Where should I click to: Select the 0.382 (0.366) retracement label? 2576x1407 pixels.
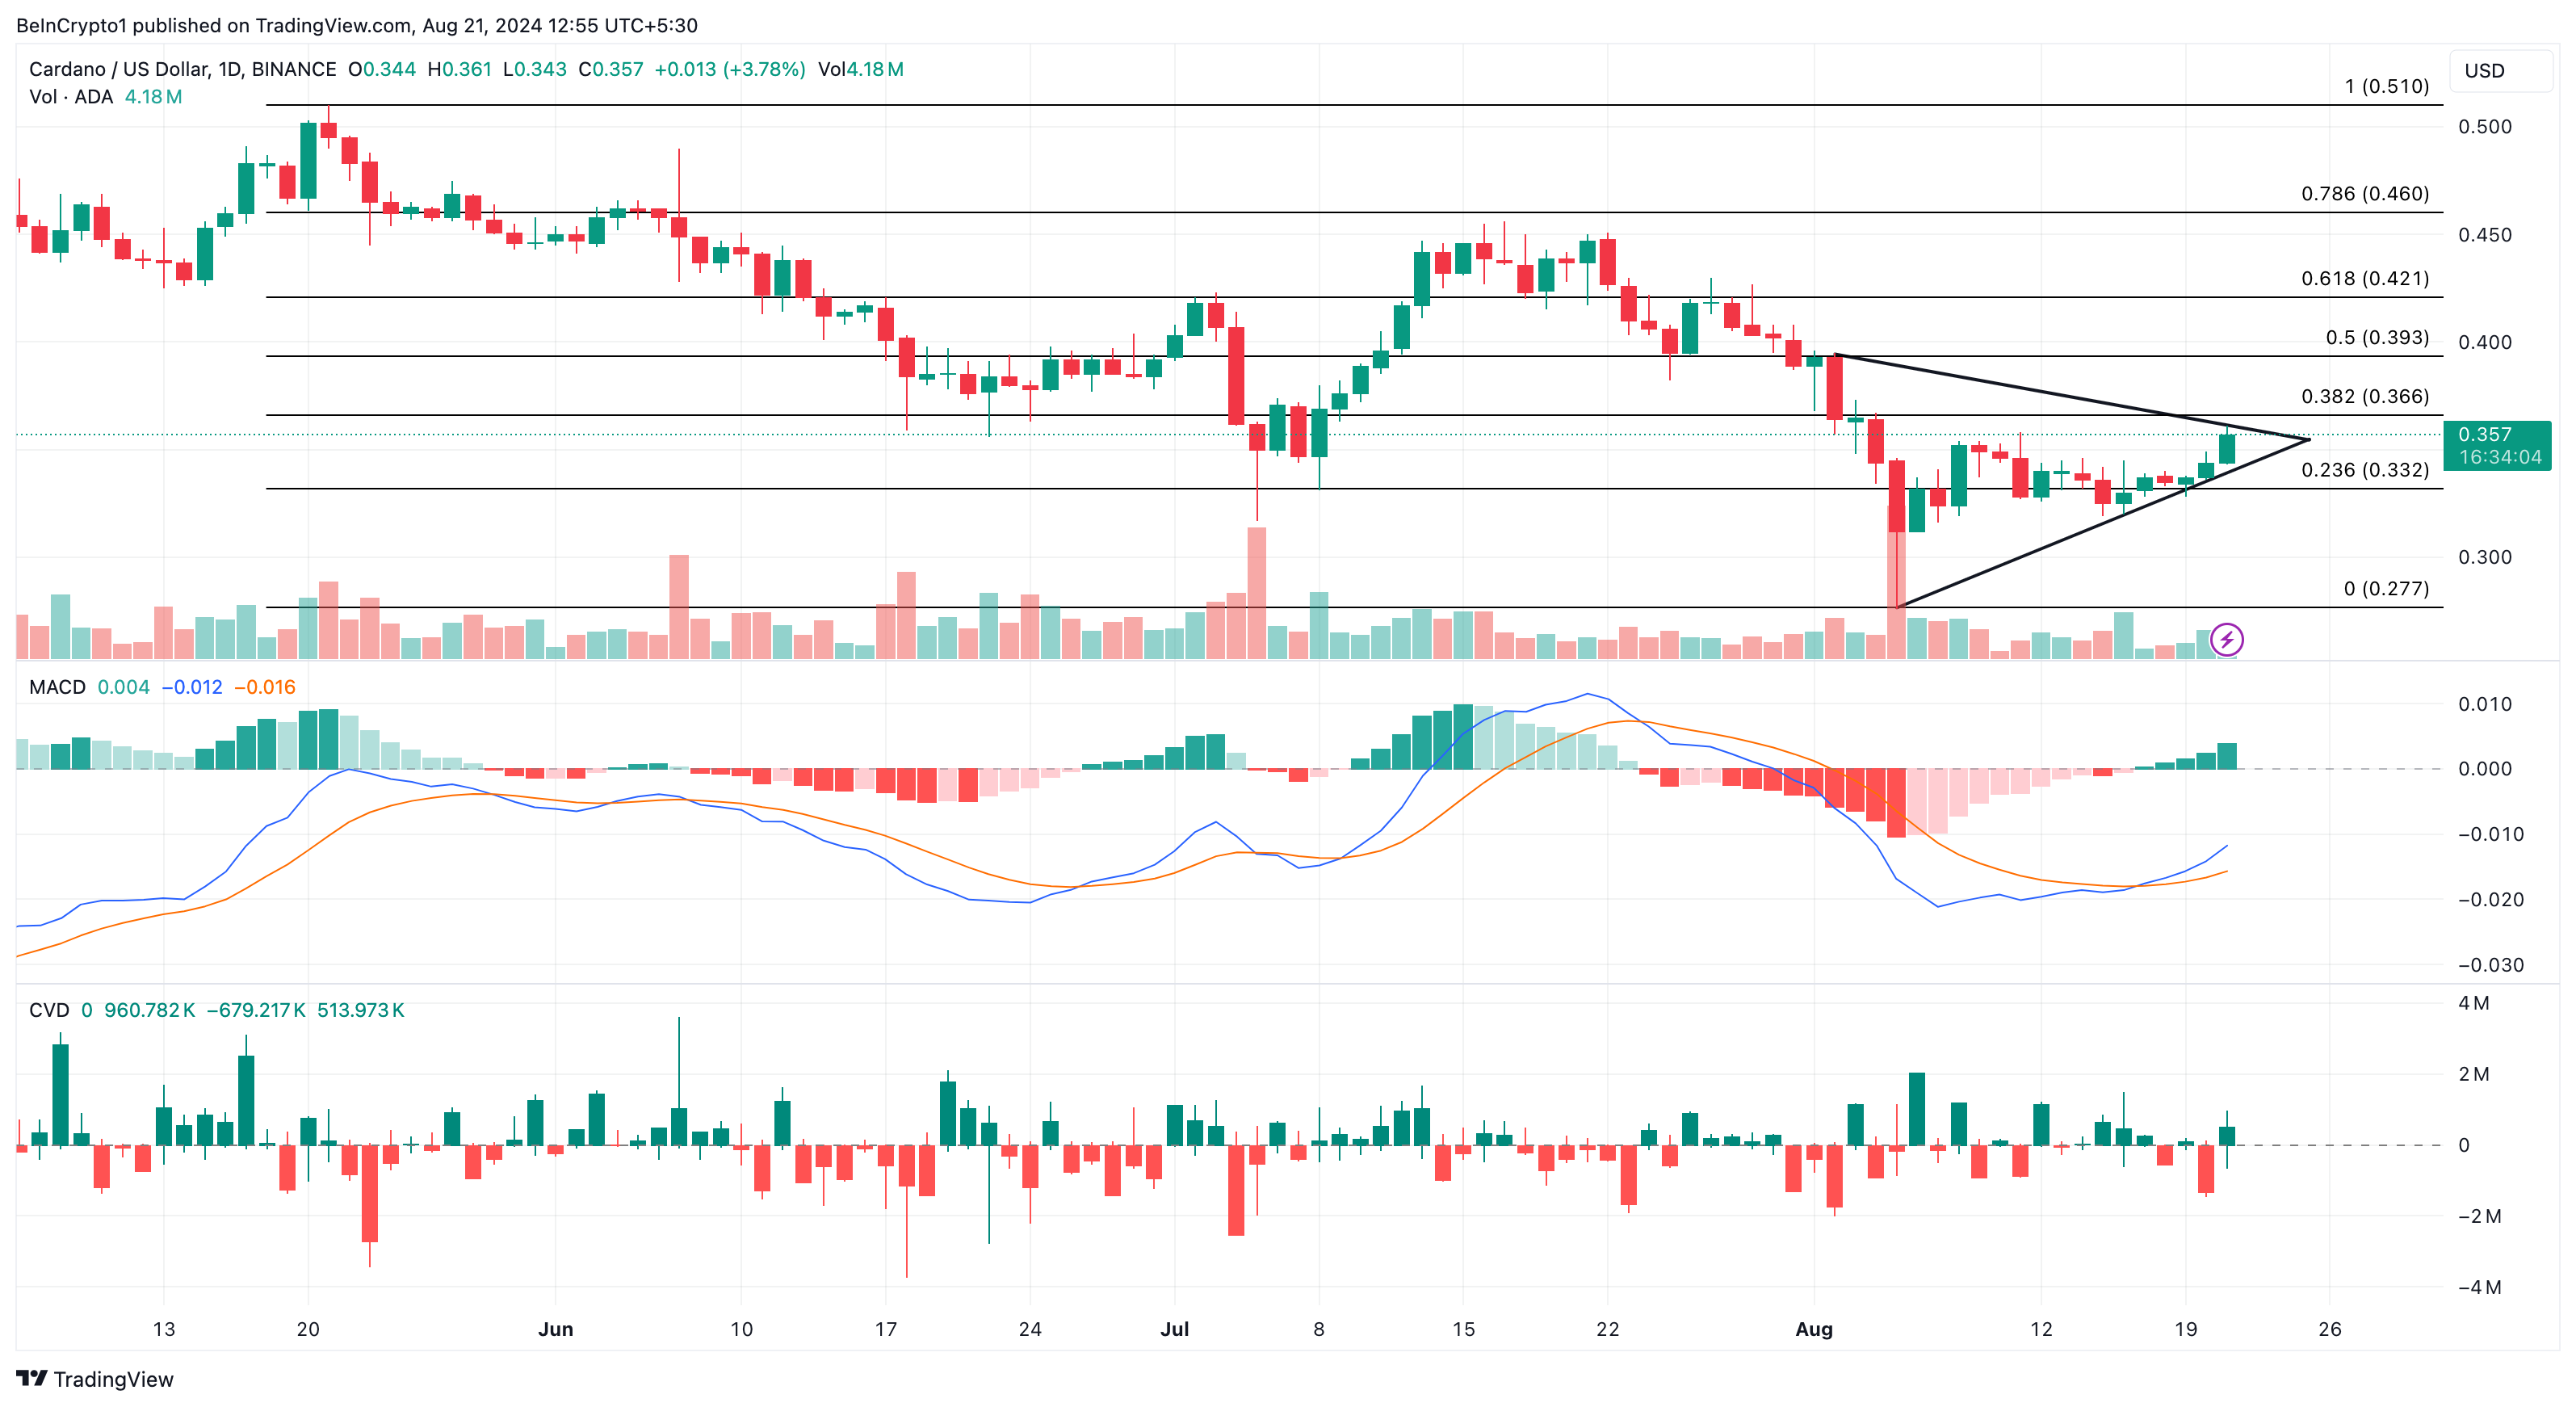pyautogui.click(x=2364, y=396)
